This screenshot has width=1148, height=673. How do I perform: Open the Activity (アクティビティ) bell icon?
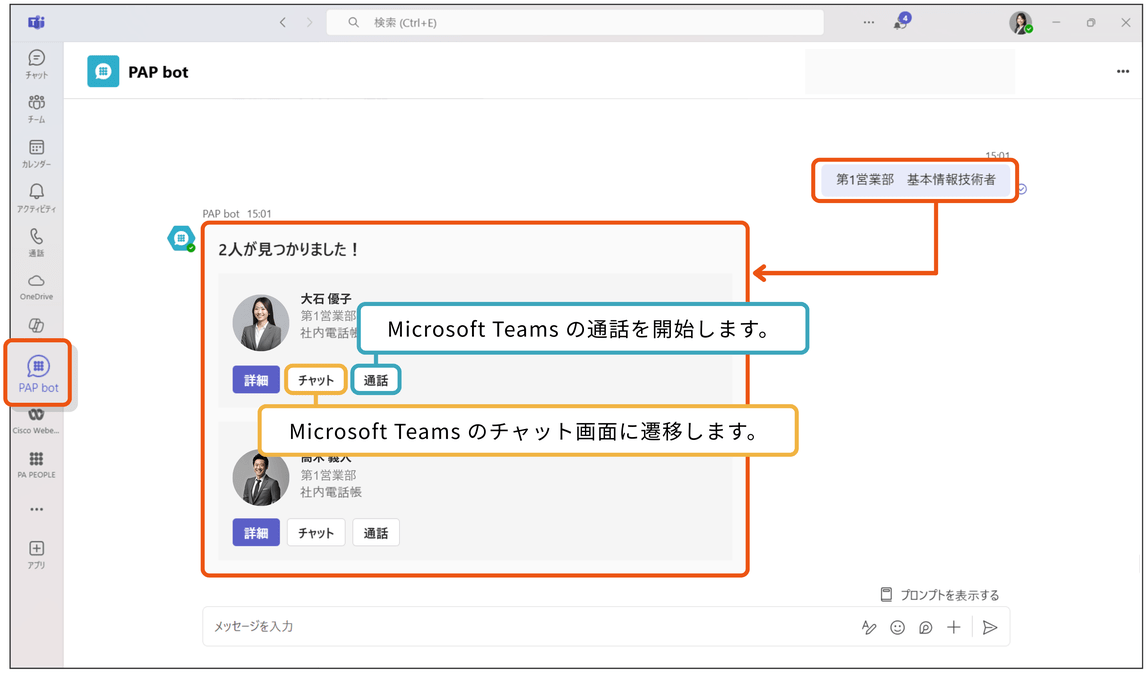(x=37, y=198)
